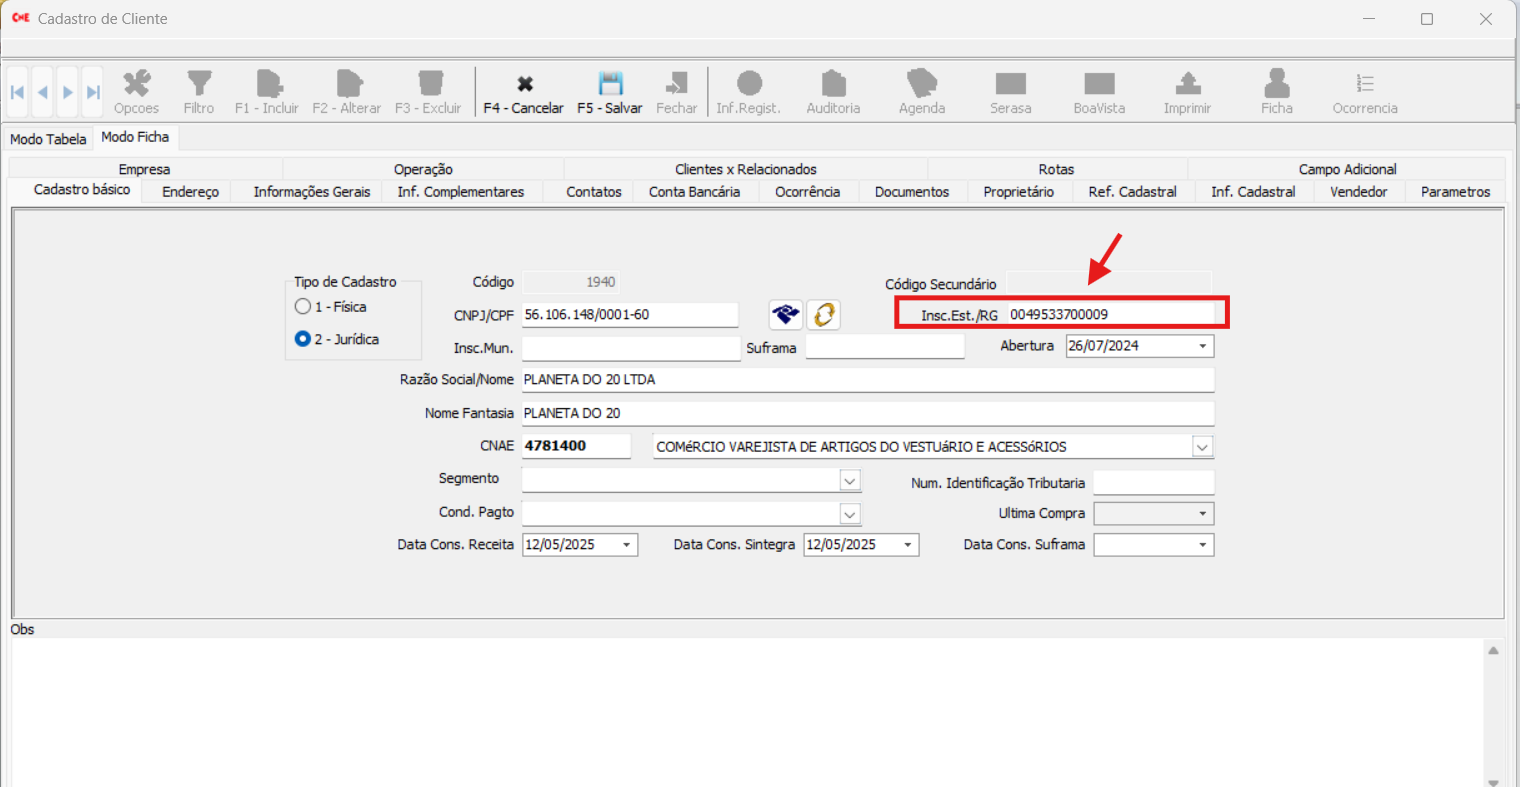Expand the CNAE description dropdown
The width and height of the screenshot is (1520, 787).
point(1202,447)
